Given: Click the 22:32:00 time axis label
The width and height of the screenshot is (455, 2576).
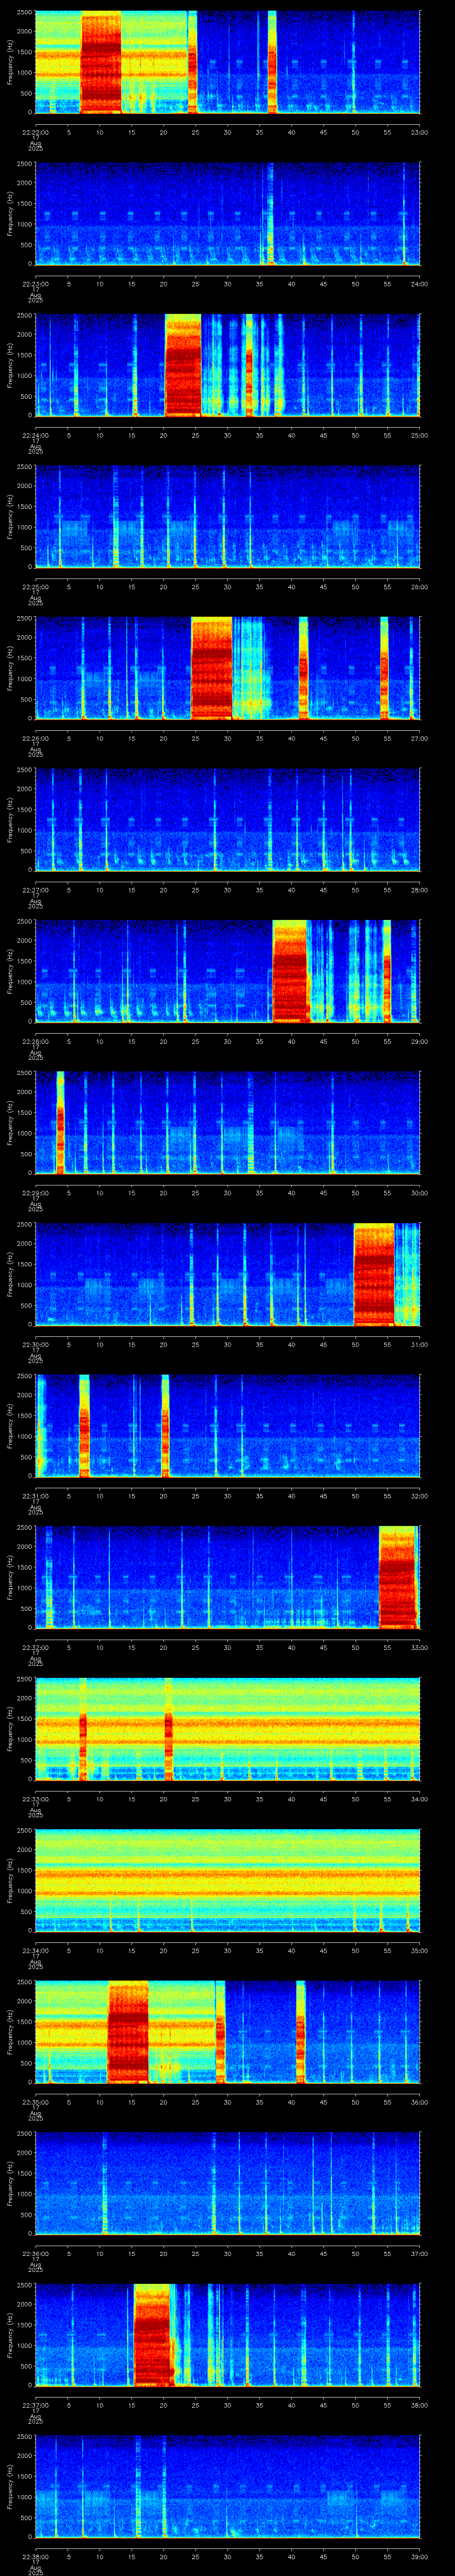Looking at the screenshot, I should (36, 1647).
